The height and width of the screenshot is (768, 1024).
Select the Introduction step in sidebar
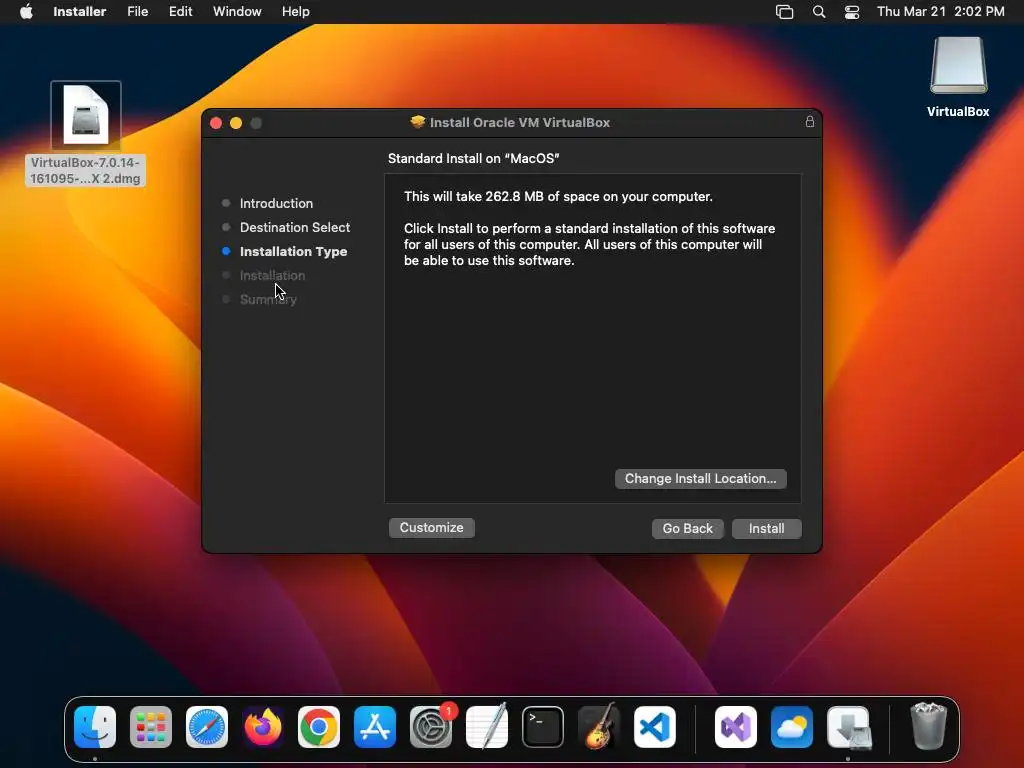(276, 203)
